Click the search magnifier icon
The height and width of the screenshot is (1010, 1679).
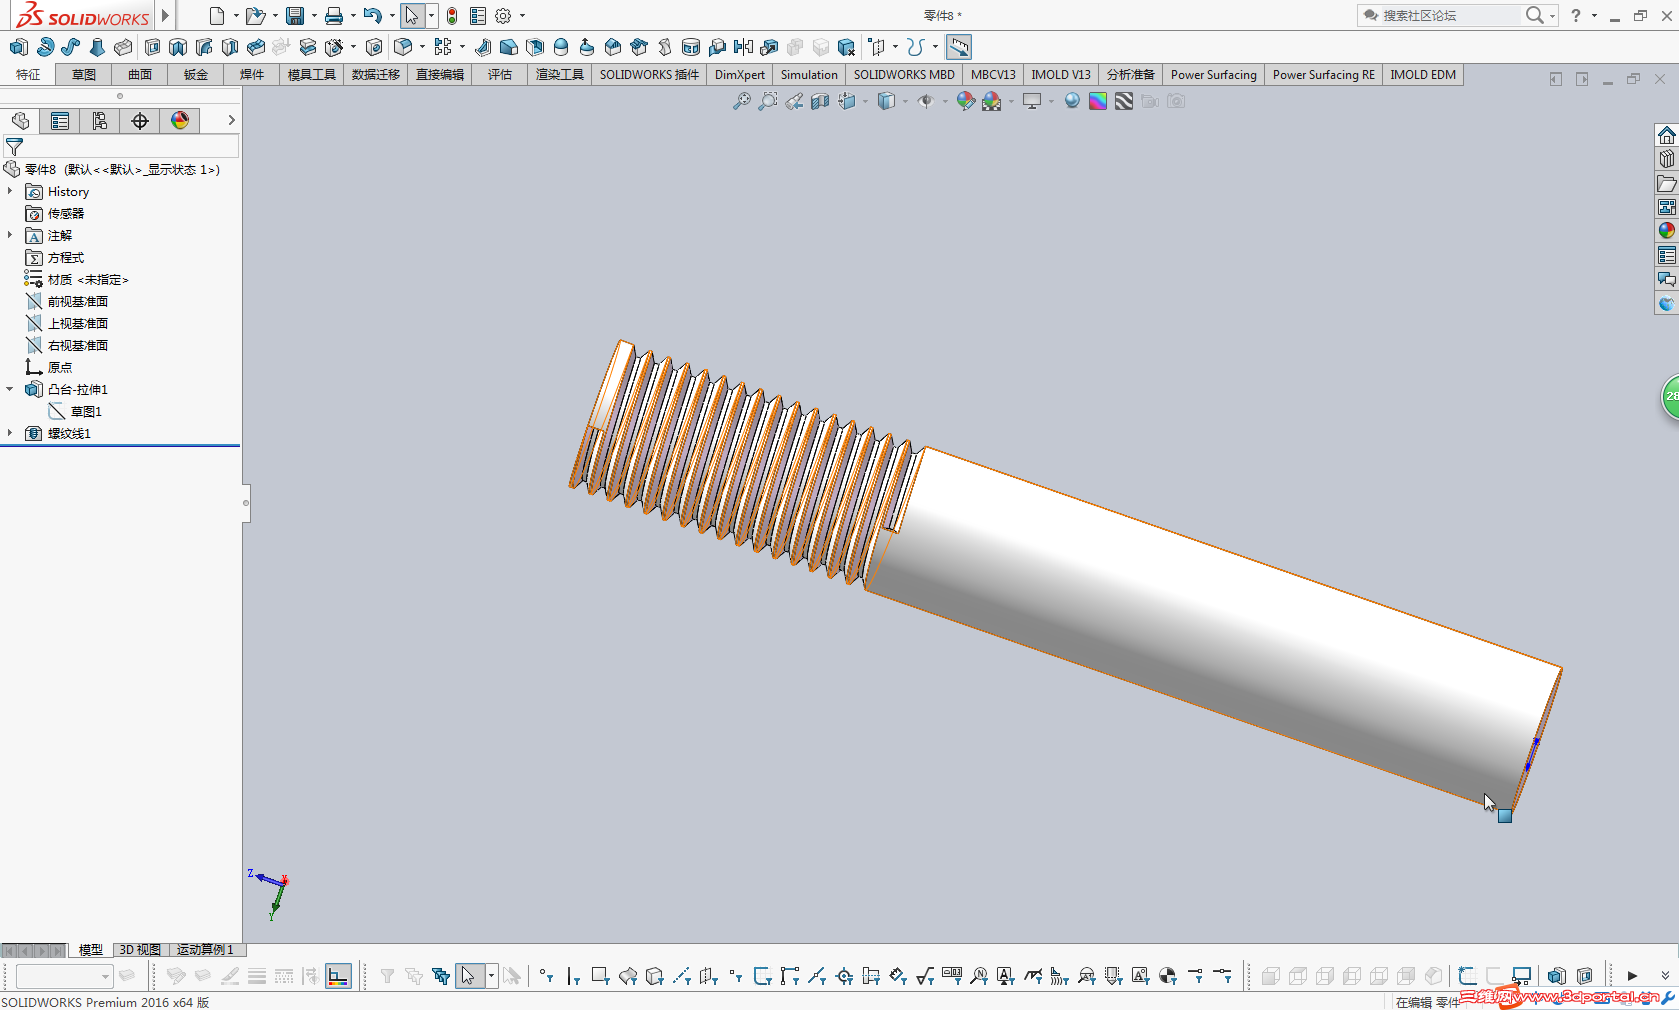(1534, 15)
